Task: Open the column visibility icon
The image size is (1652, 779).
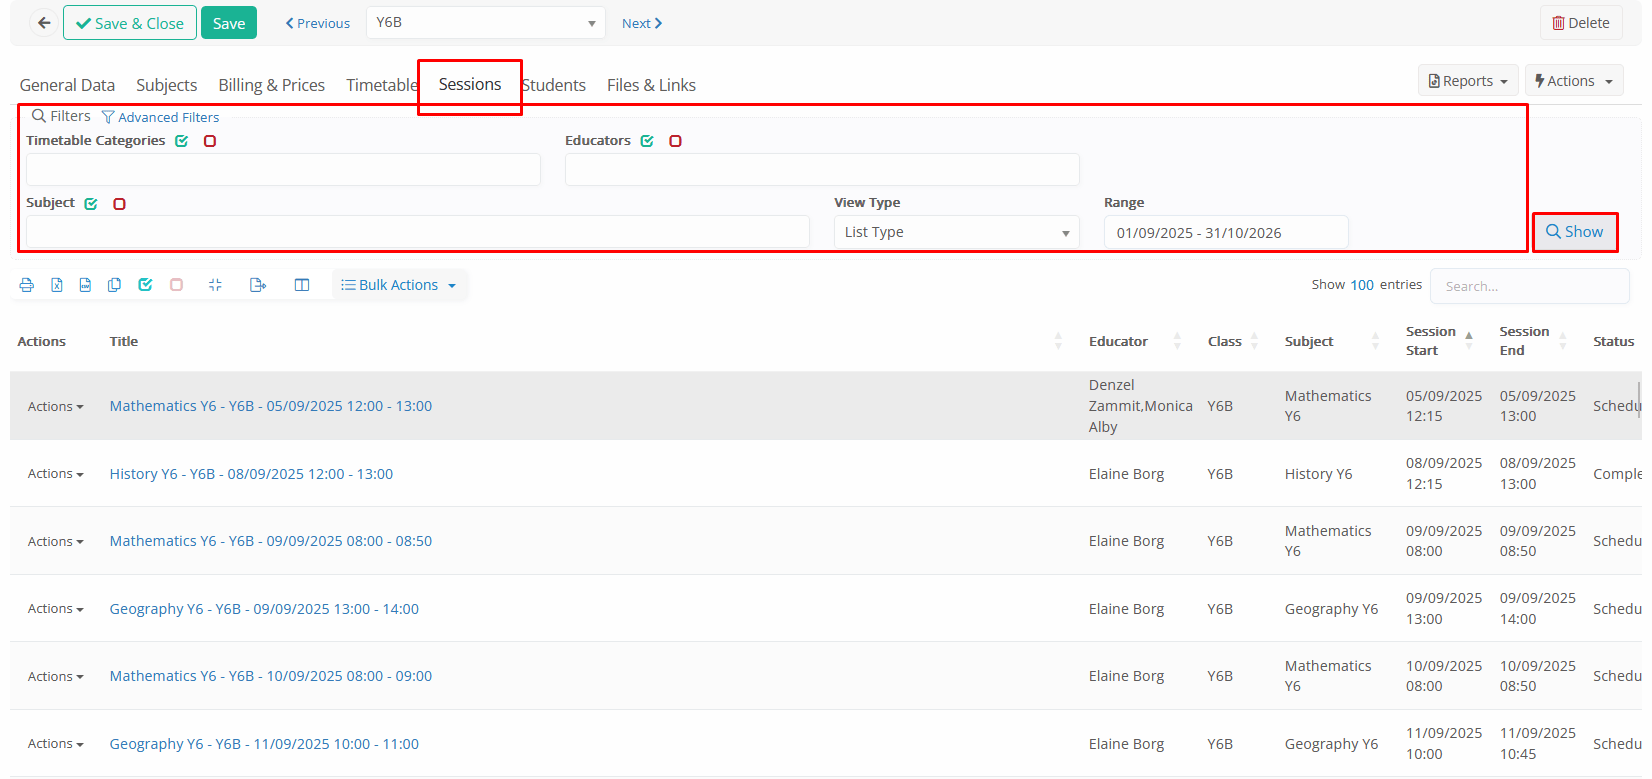Action: 302,285
